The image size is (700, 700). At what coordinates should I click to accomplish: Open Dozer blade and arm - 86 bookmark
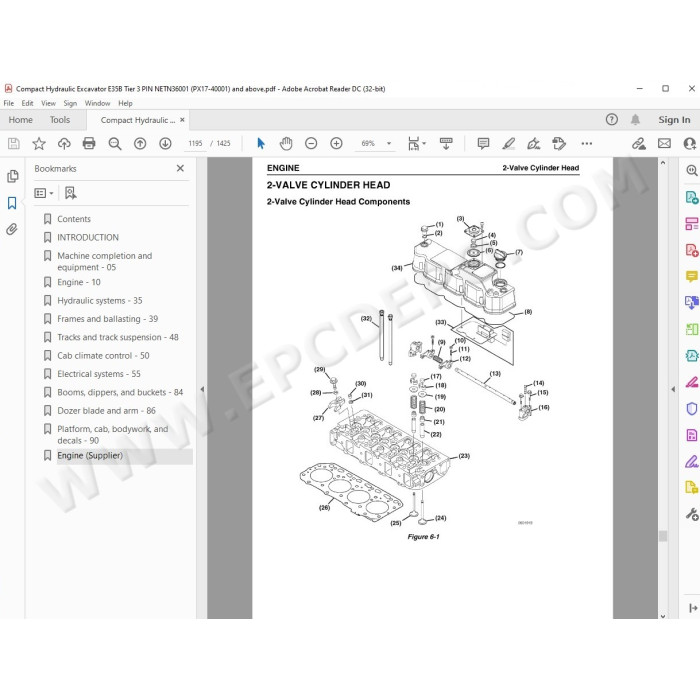pos(106,410)
